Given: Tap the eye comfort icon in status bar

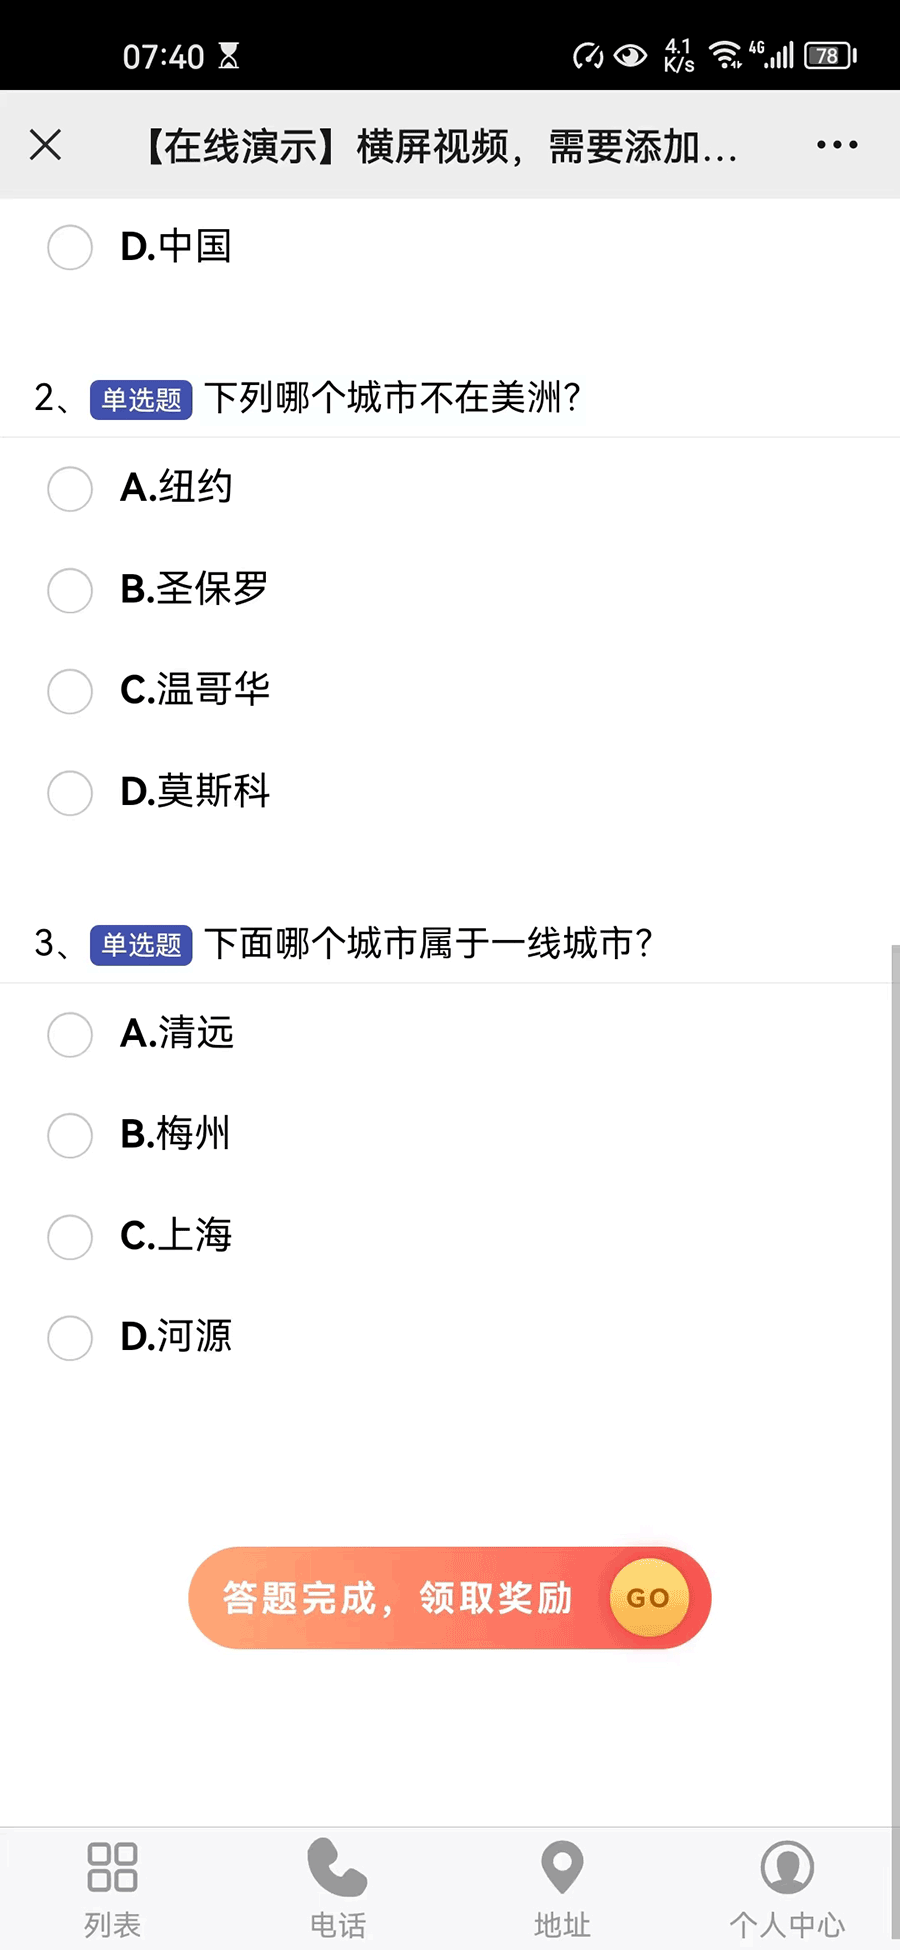Looking at the screenshot, I should pyautogui.click(x=631, y=55).
